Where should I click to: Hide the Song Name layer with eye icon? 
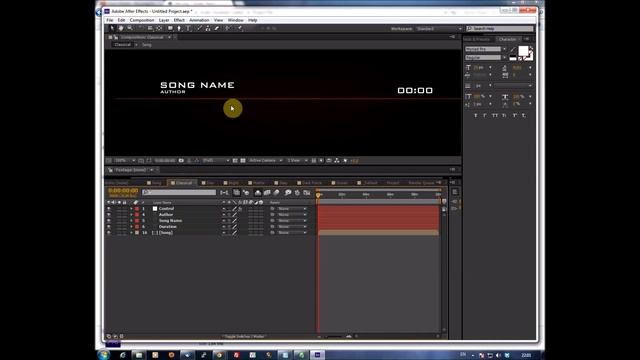(109, 221)
